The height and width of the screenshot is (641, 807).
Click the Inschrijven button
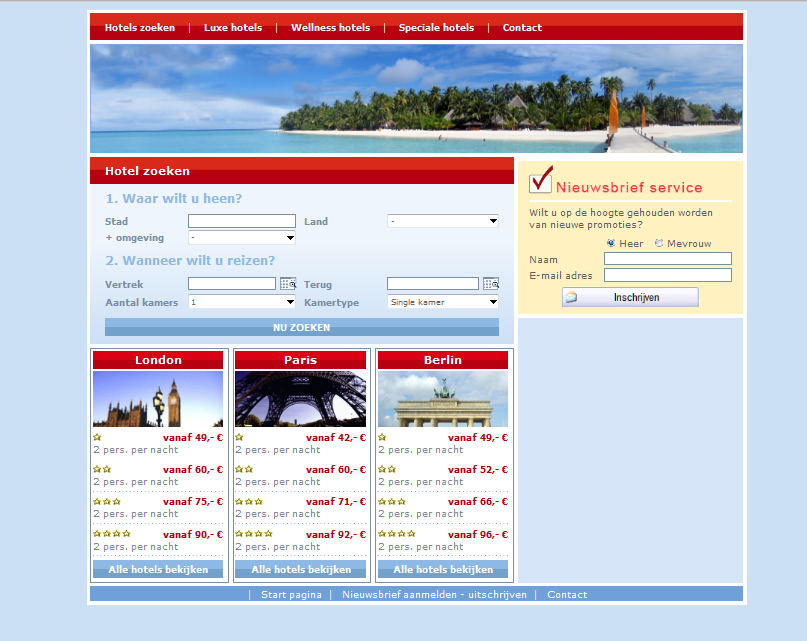(x=630, y=297)
